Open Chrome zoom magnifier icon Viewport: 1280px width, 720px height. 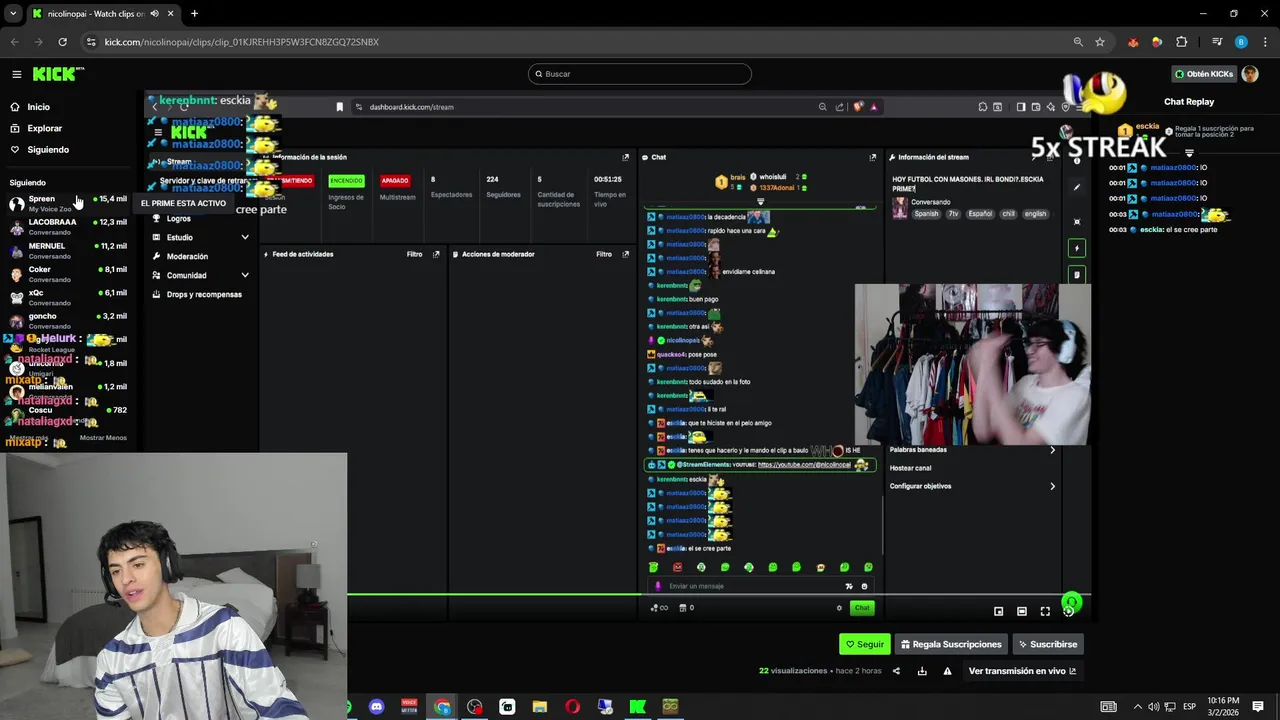[x=1078, y=42]
